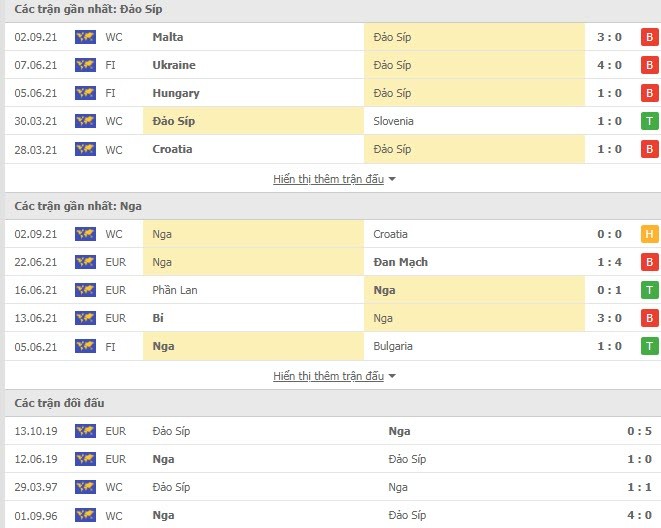661x528 pixels.
Task: Select the Các trận gần nhất: Nga header
Action: coord(78,206)
